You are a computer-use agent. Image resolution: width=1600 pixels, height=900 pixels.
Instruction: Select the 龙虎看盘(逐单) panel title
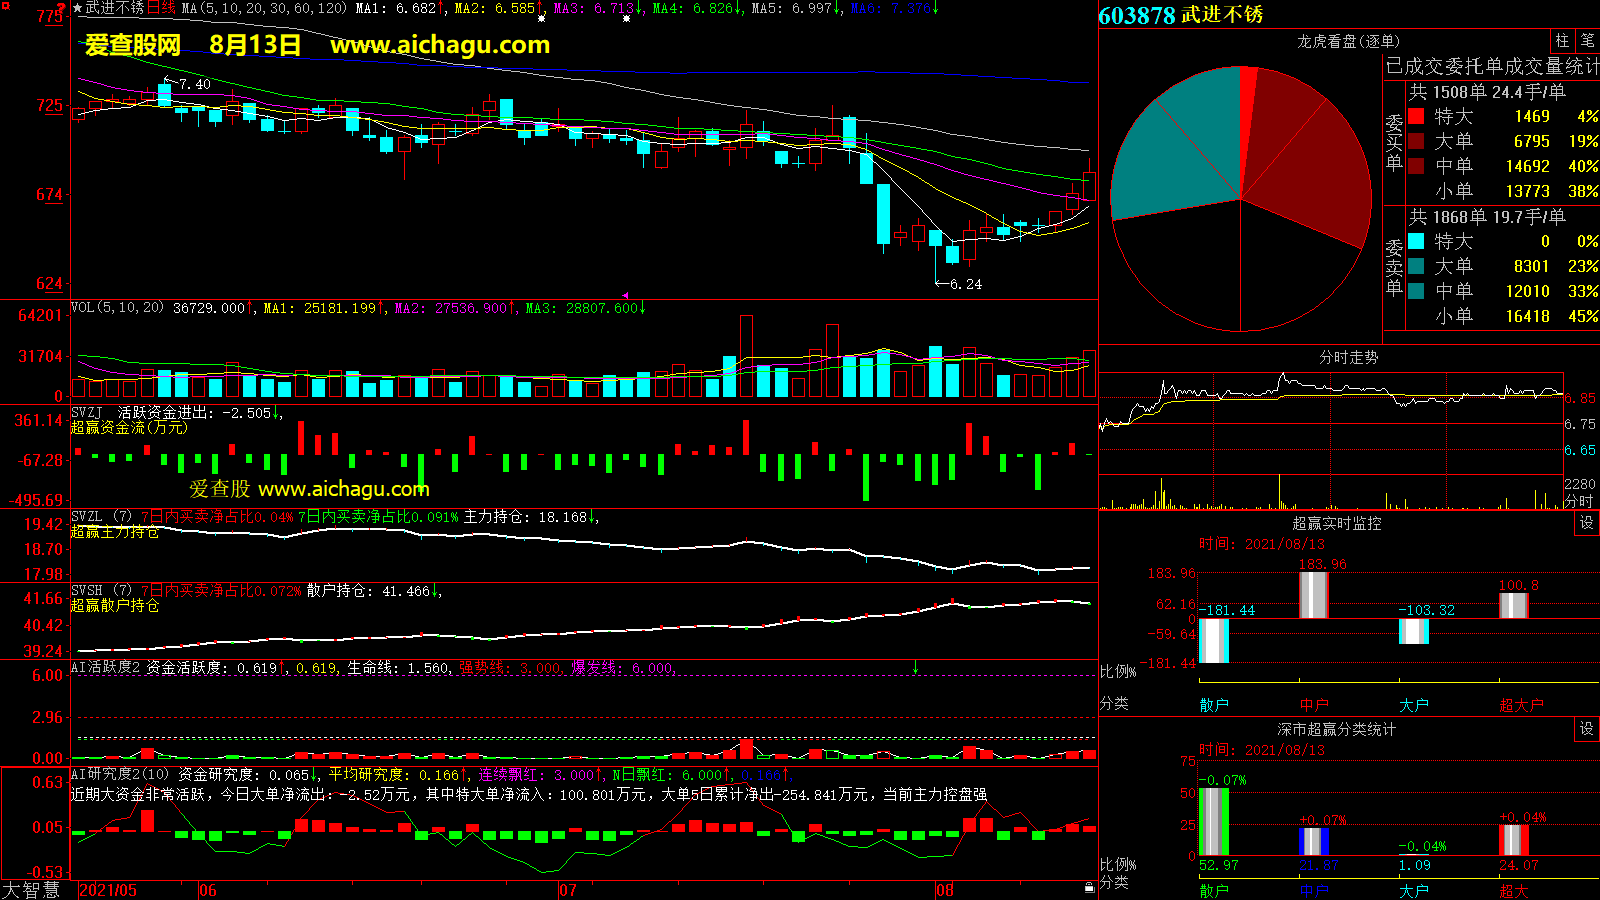pyautogui.click(x=1348, y=41)
